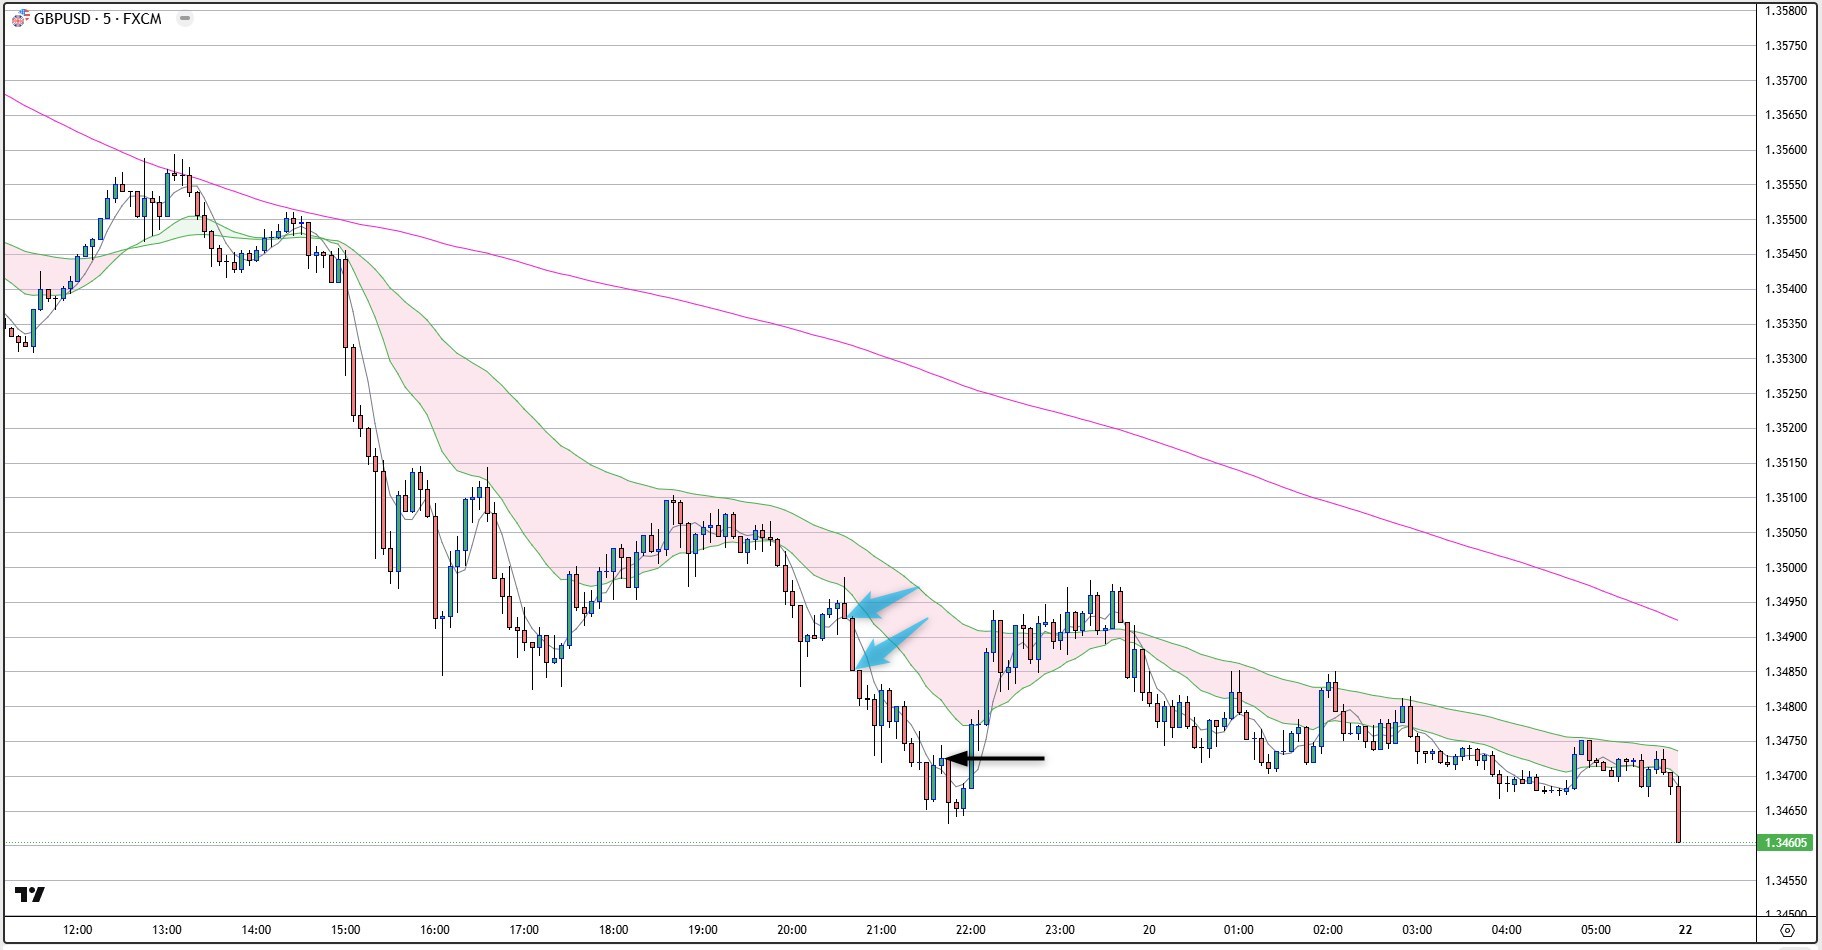The height and width of the screenshot is (950, 1822).
Task: Click the 1.34650 price axis label
Action: [1785, 811]
